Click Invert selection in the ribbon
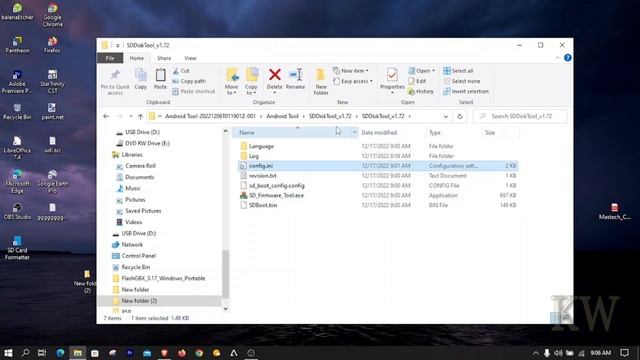The image size is (640, 360). (466, 91)
